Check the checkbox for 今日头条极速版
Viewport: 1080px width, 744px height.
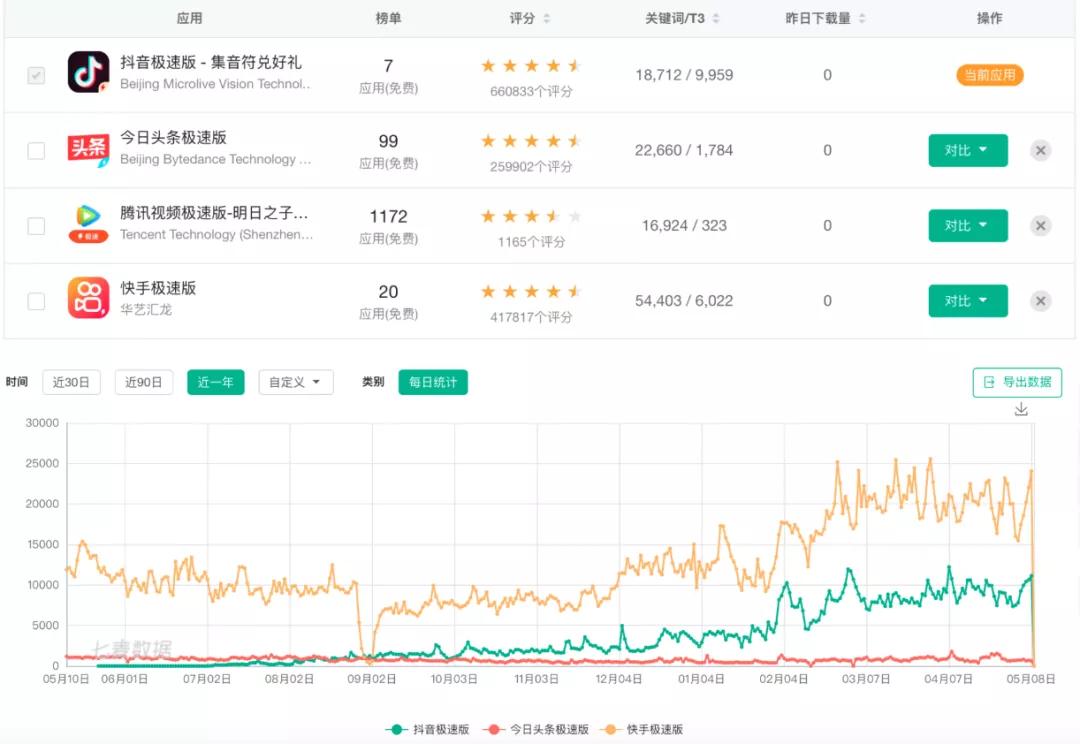pos(36,150)
